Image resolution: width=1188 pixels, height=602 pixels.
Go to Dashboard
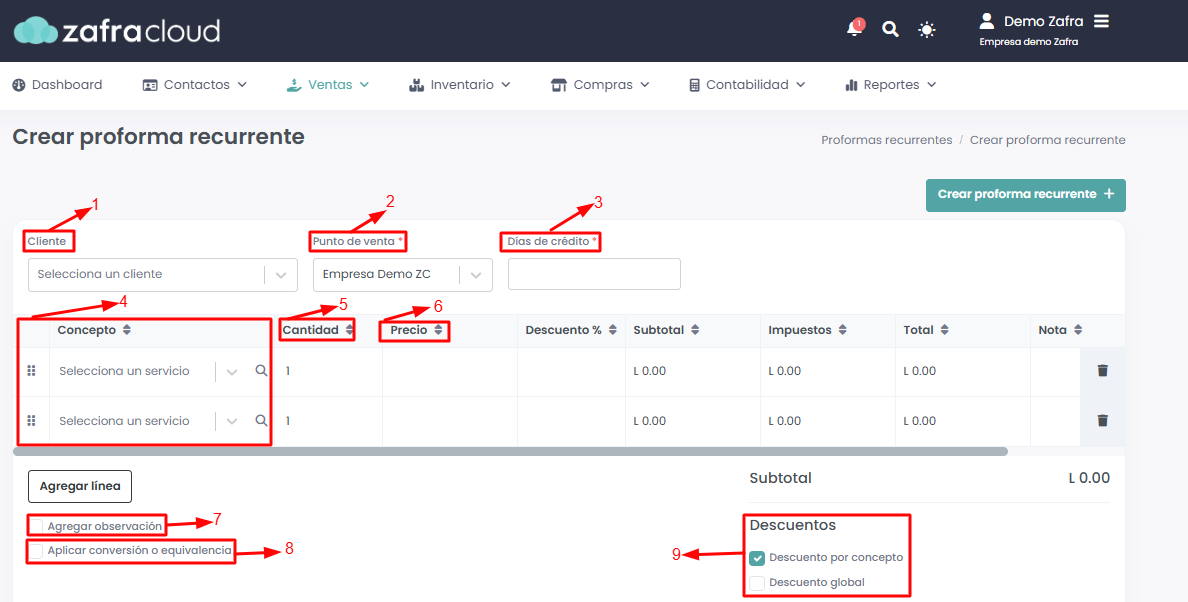click(58, 85)
